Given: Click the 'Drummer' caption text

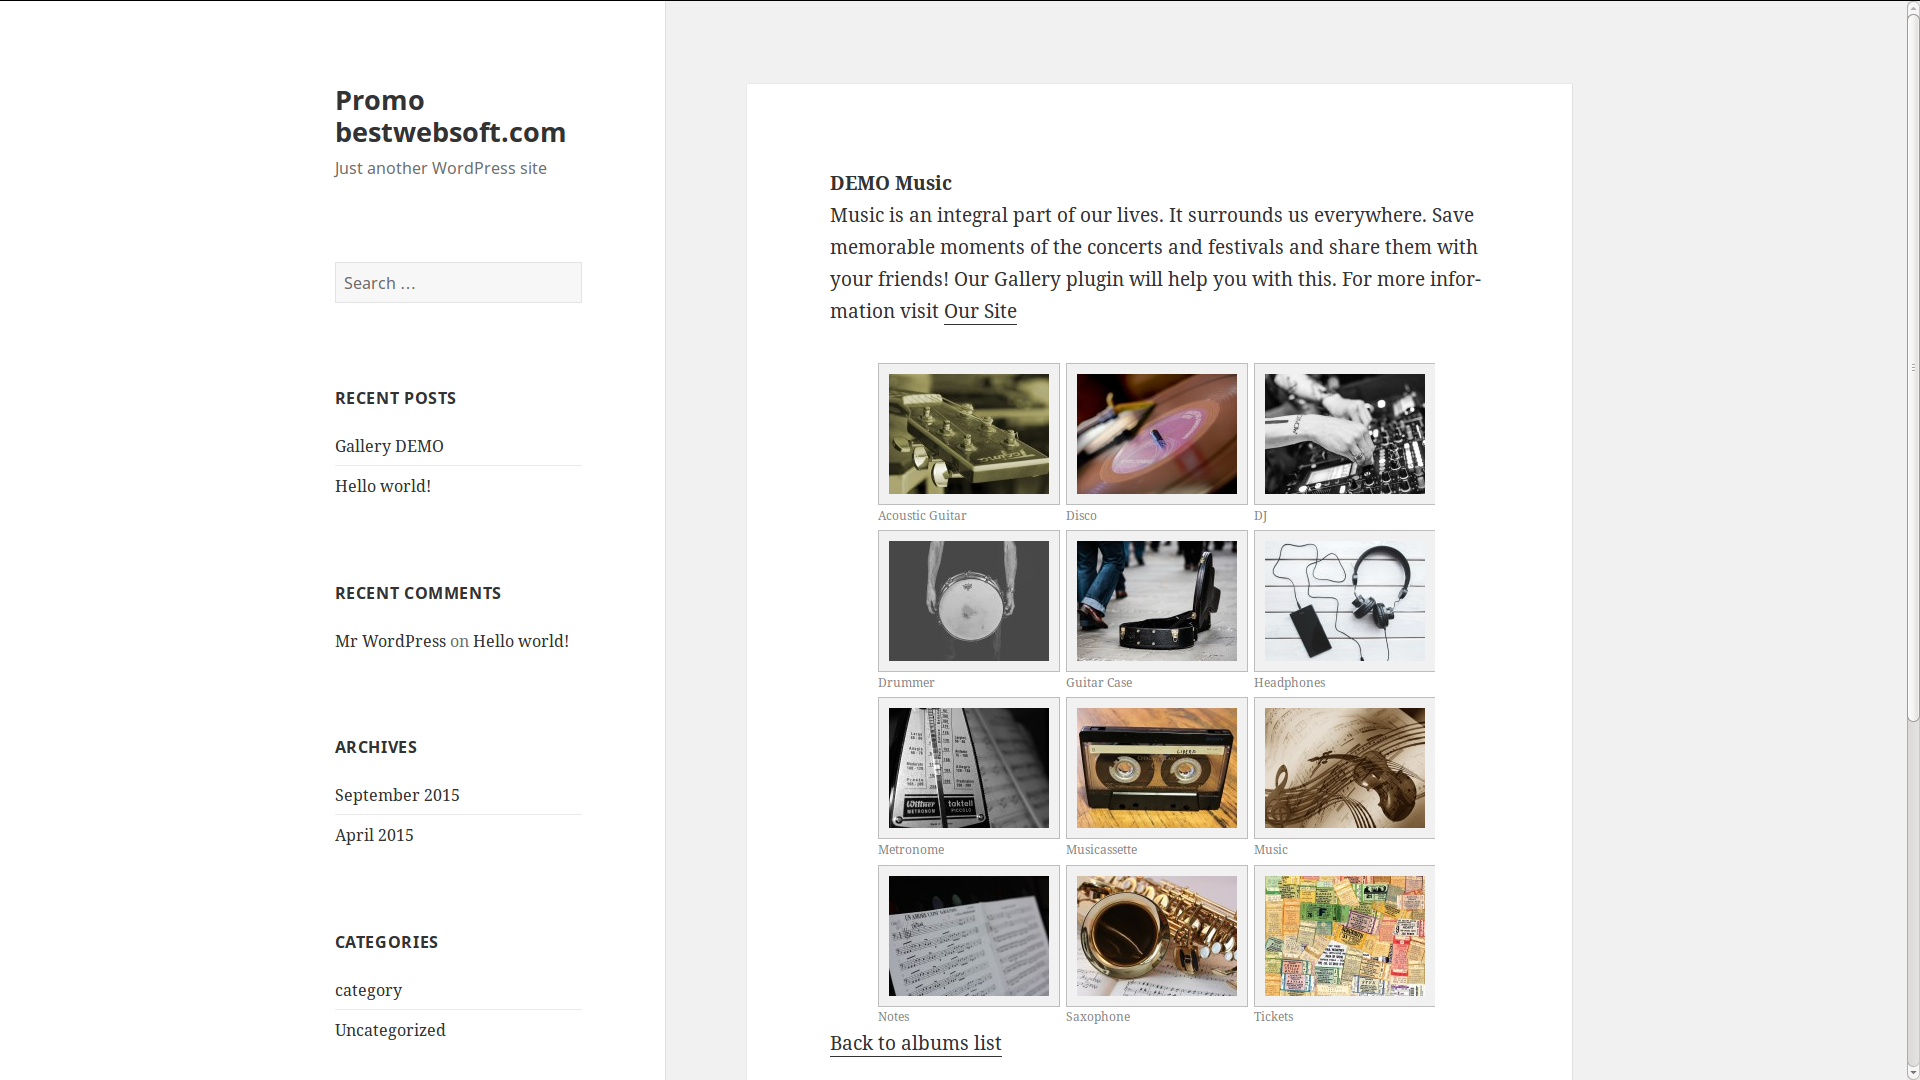Looking at the screenshot, I should pos(906,683).
